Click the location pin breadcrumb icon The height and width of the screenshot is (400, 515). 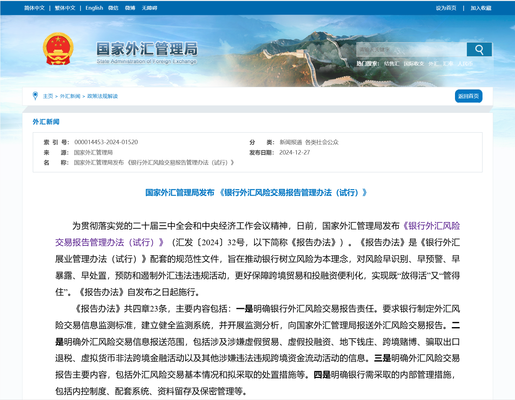[x=35, y=96]
